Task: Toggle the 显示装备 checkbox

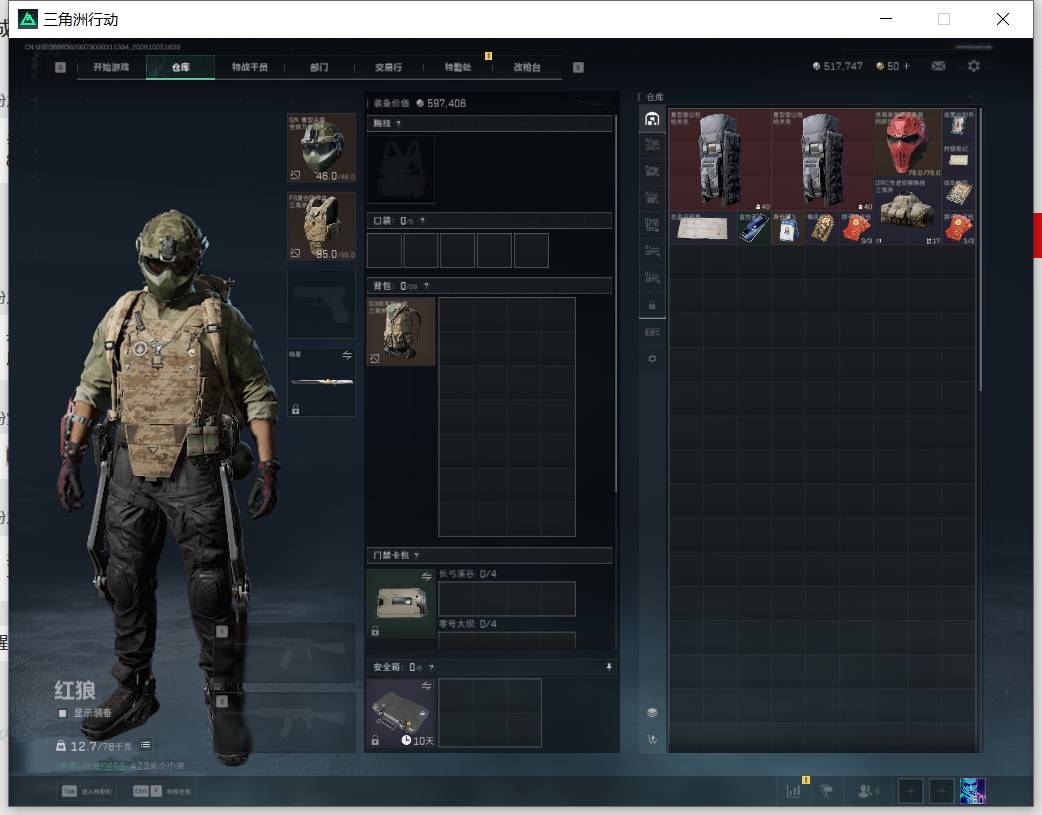Action: pyautogui.click(x=62, y=713)
